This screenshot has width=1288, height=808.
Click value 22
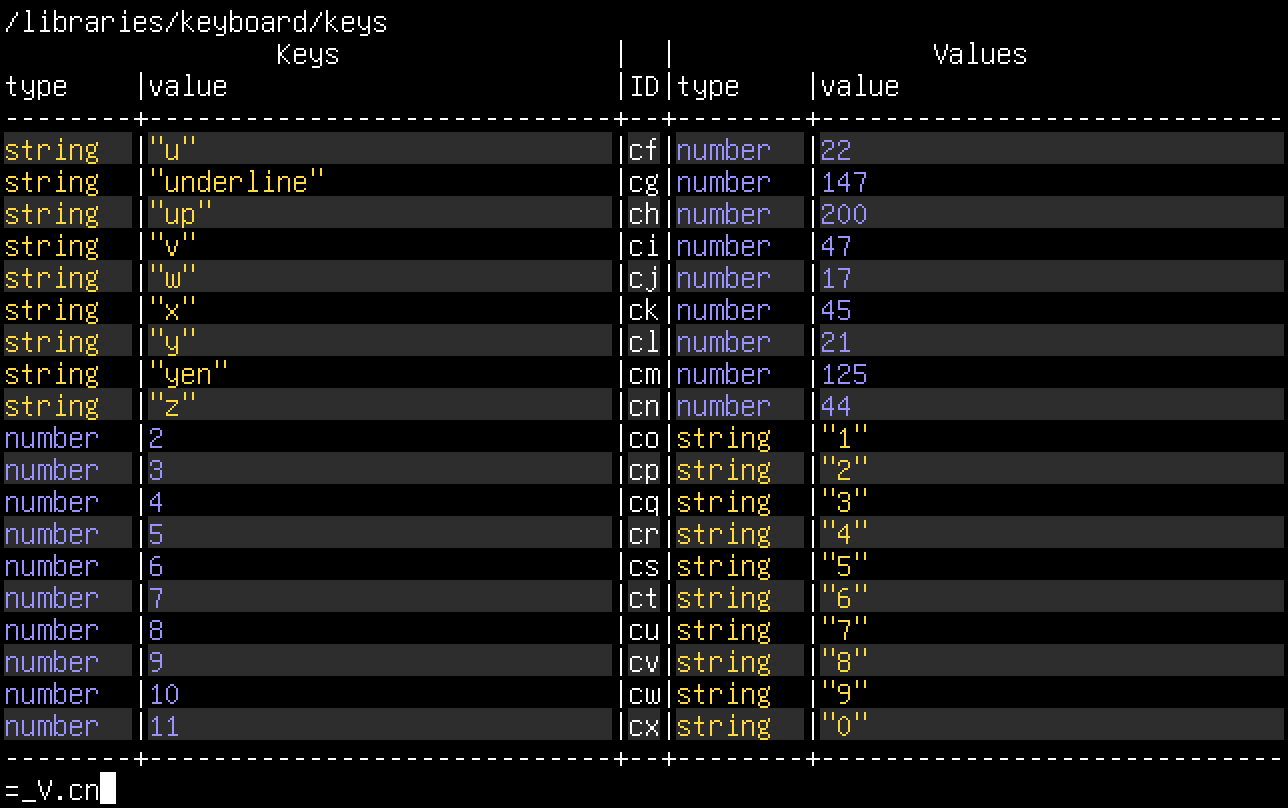click(x=836, y=150)
